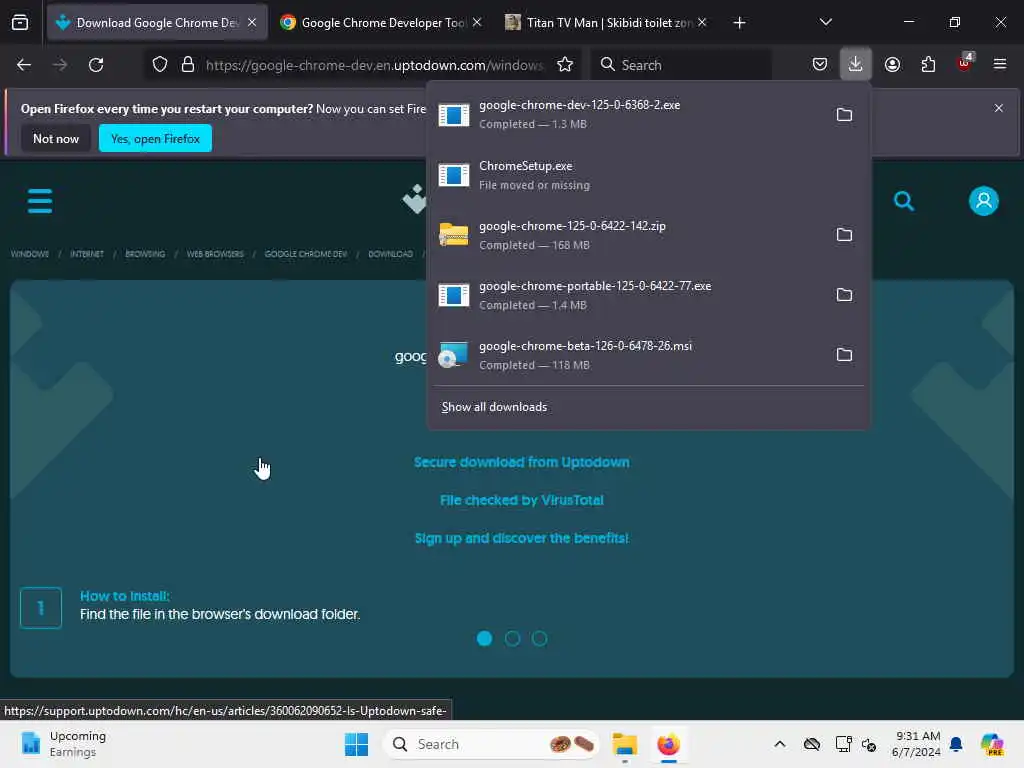Open google-chrome-beta-126-0-6478-26.msi download entry

click(x=627, y=355)
